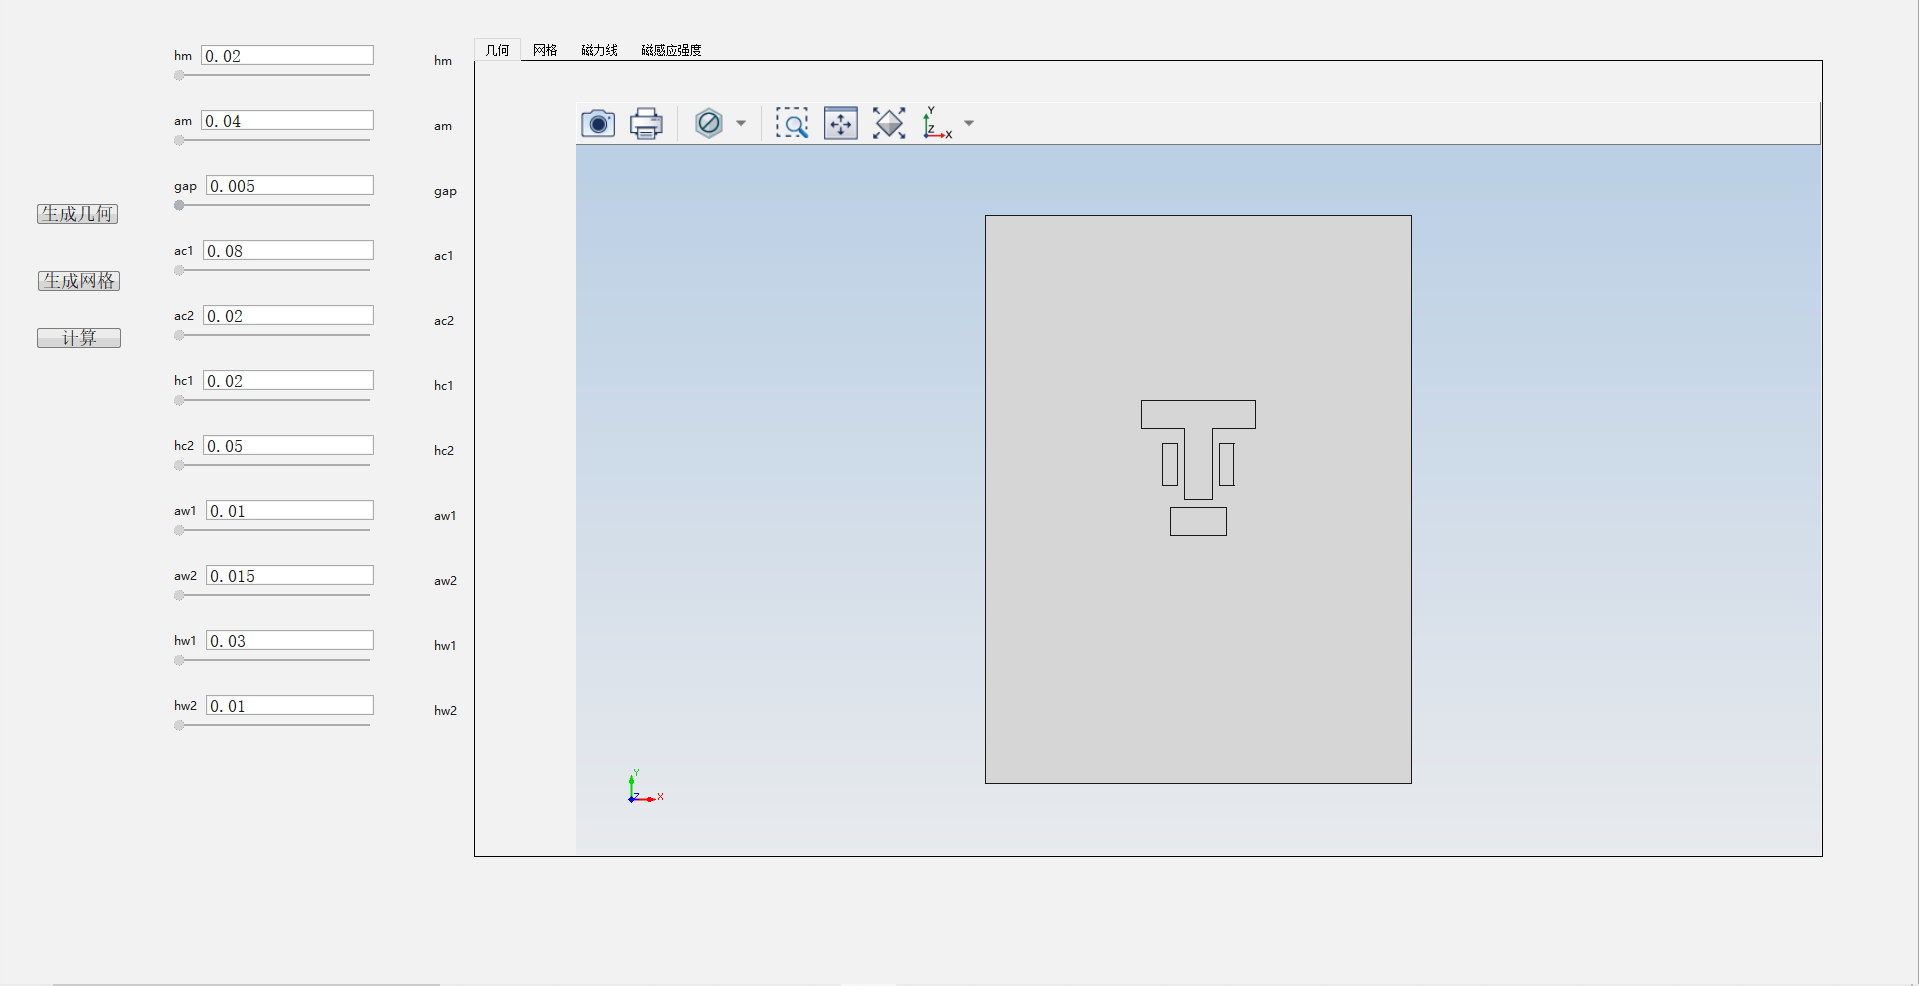Click the selection disable (circle-slash) icon
Image resolution: width=1919 pixels, height=986 pixels.
tap(709, 124)
